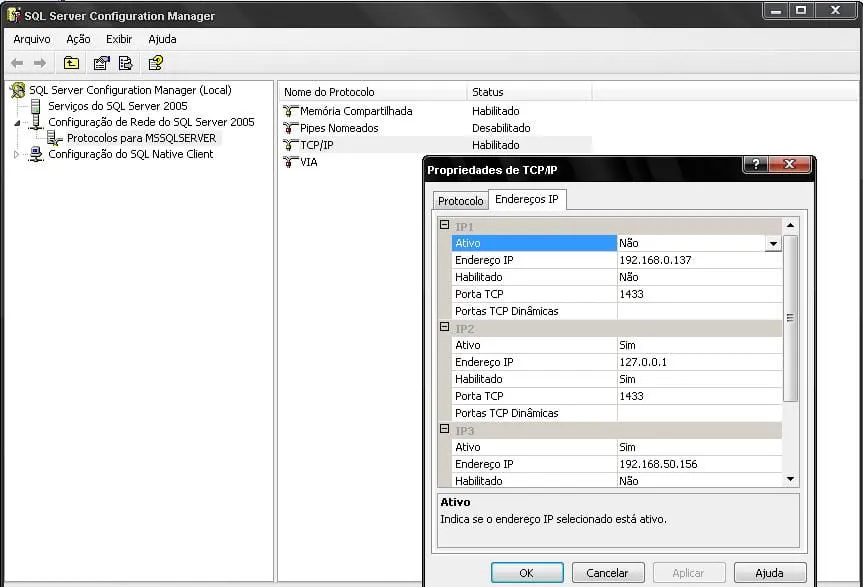Click the IP2 Ativo value Sim
Image resolution: width=863 pixels, height=587 pixels.
(700, 345)
